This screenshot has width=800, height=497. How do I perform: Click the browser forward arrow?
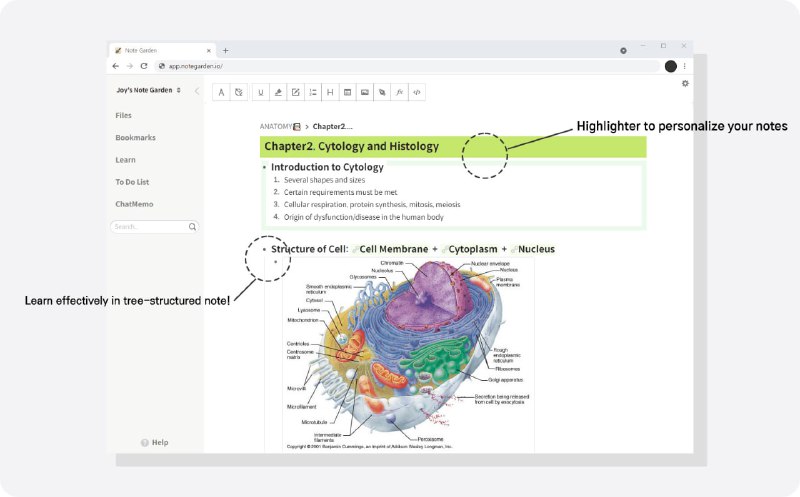click(x=130, y=66)
